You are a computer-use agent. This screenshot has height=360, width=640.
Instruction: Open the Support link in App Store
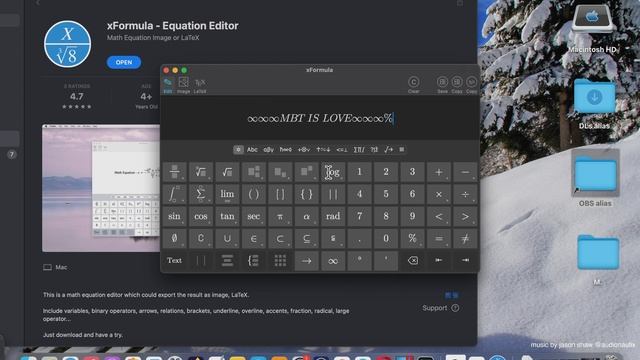tap(440, 308)
